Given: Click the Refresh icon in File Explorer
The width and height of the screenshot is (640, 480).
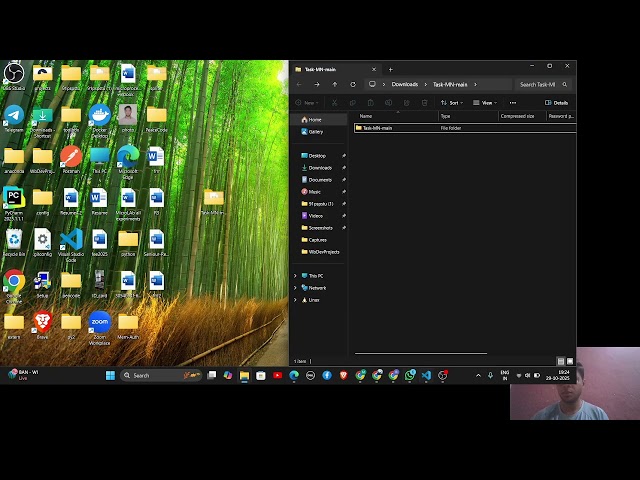Looking at the screenshot, I should [353, 84].
